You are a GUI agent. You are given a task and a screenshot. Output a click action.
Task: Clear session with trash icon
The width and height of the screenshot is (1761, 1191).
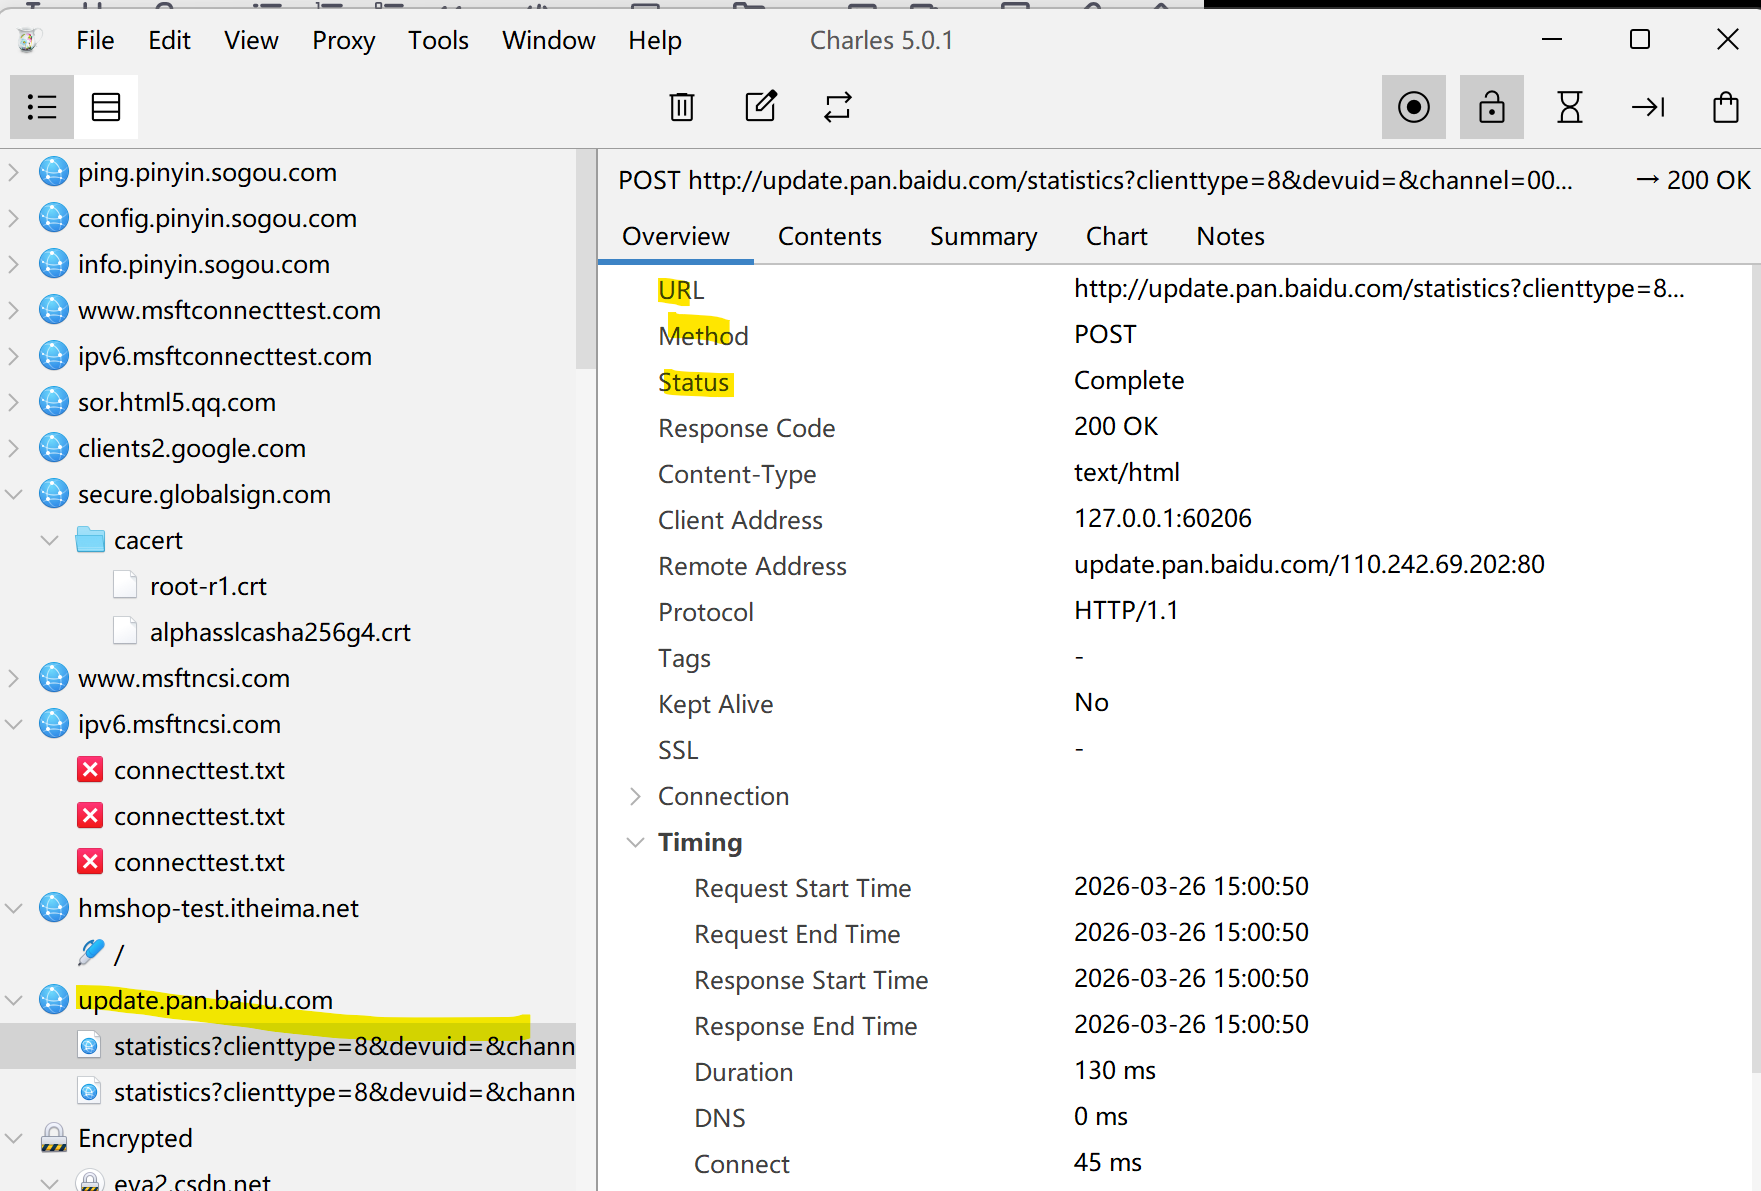(x=682, y=107)
